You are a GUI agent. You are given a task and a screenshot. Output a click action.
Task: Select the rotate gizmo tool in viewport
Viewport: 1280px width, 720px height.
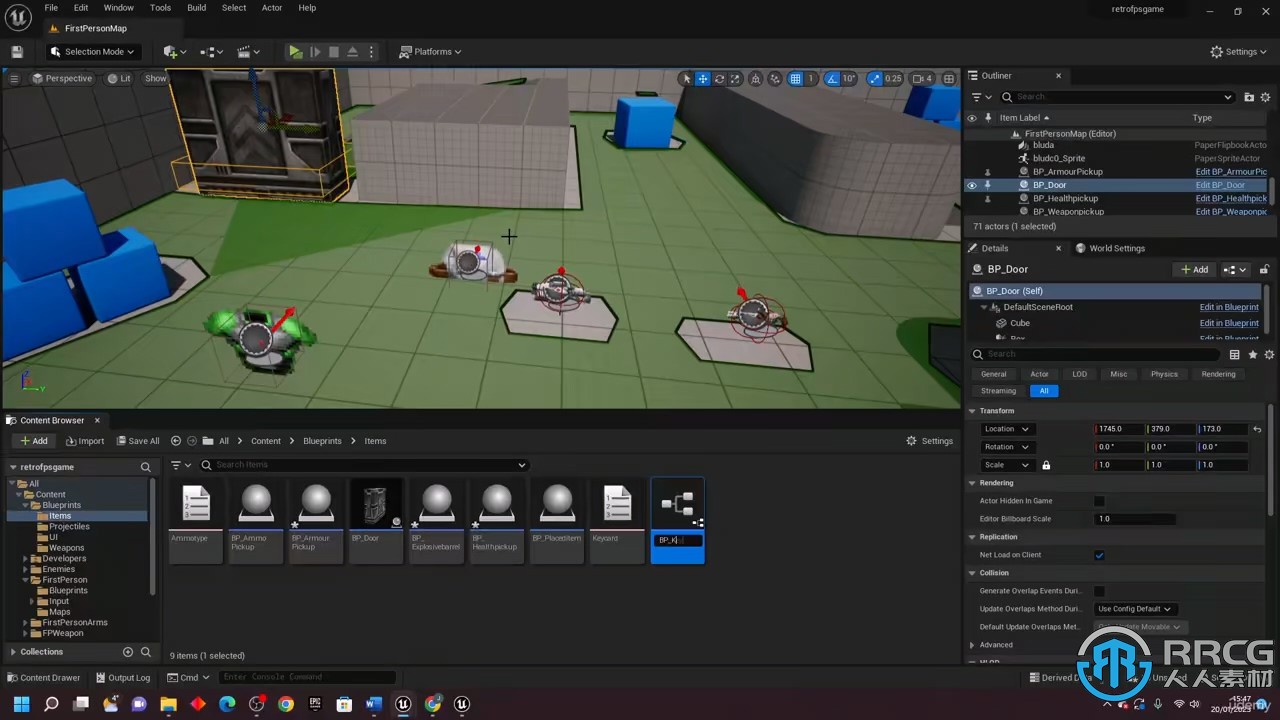point(719,79)
